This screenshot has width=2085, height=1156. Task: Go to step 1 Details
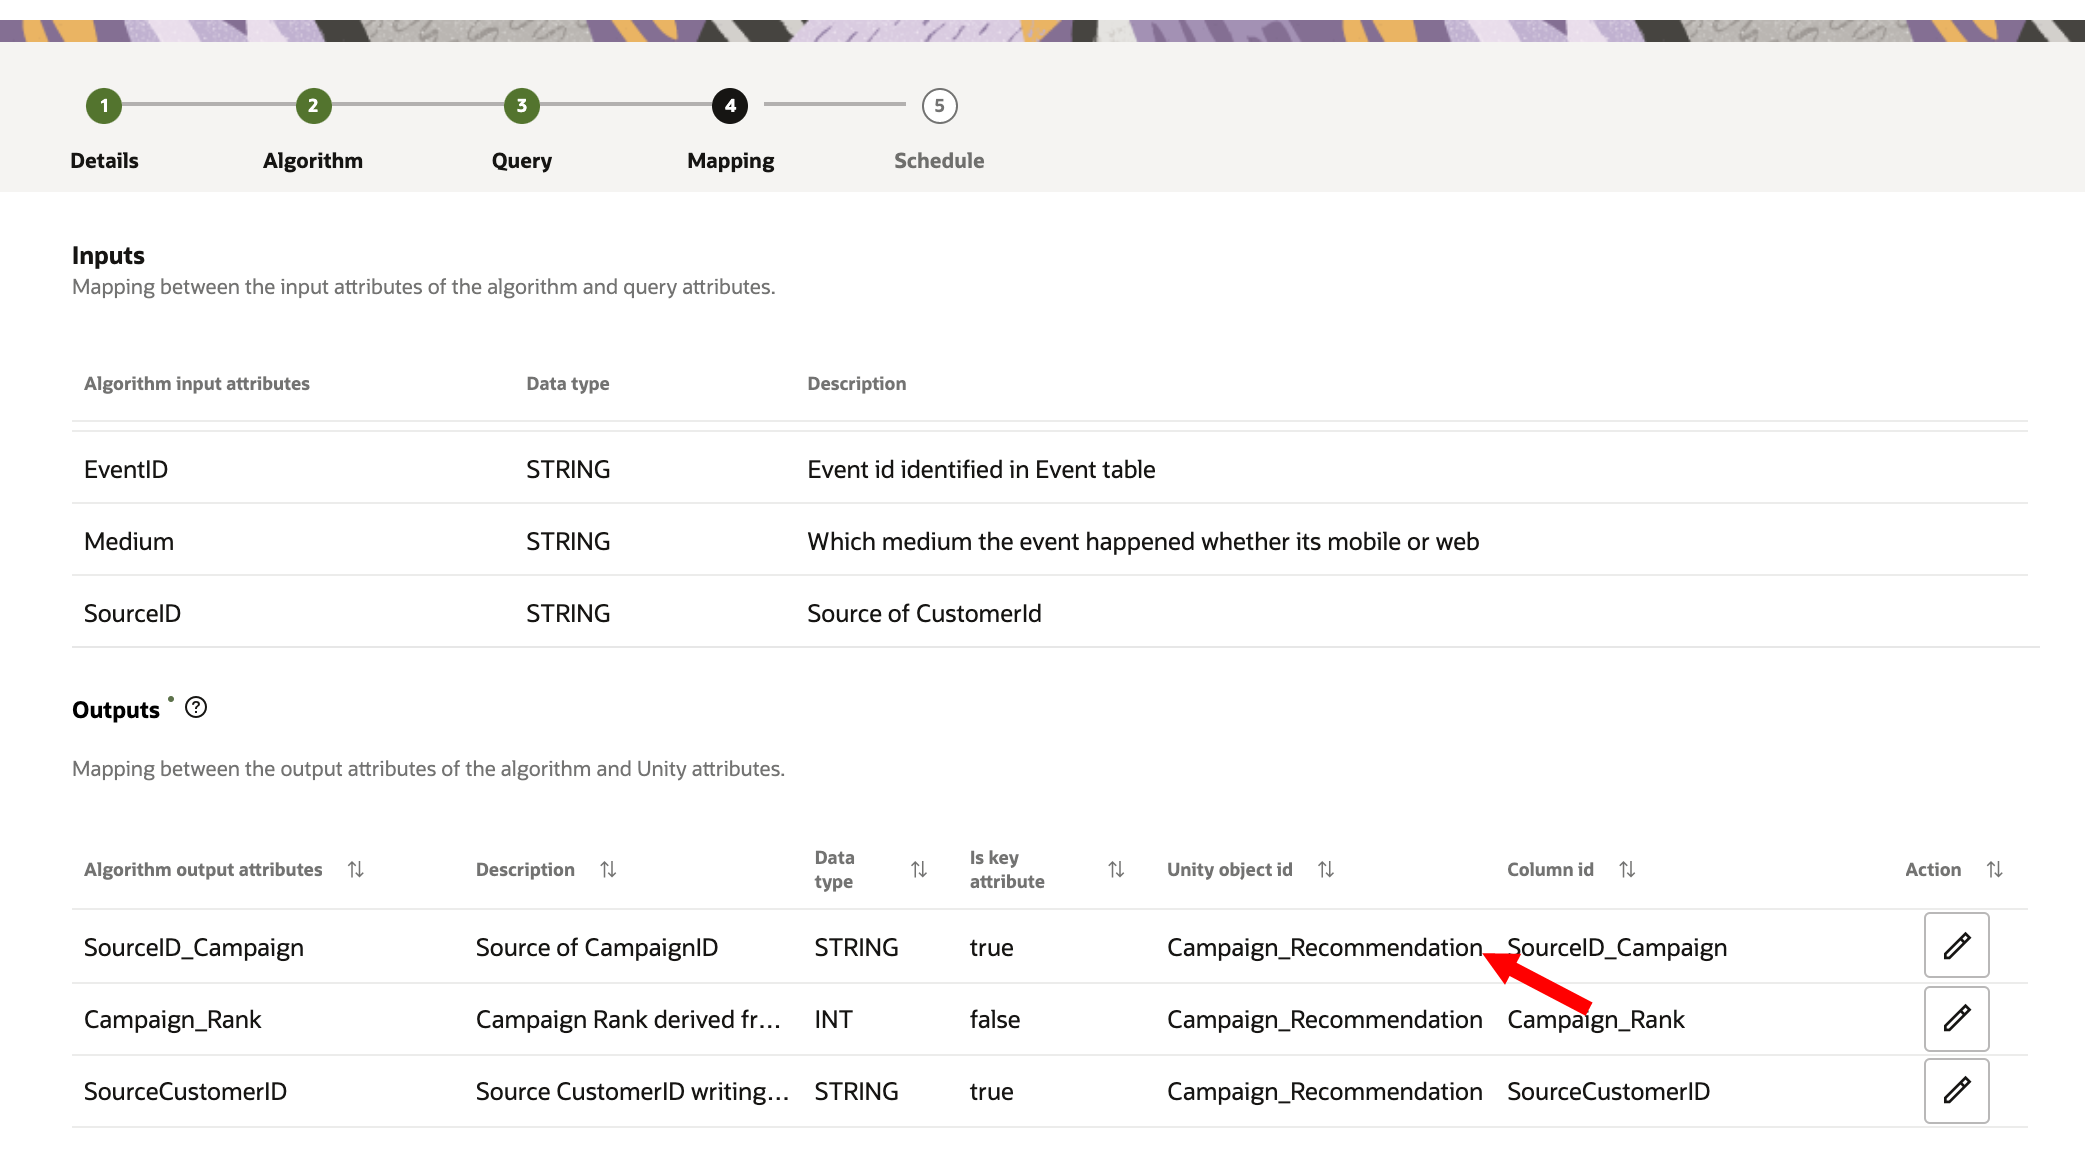tap(104, 106)
